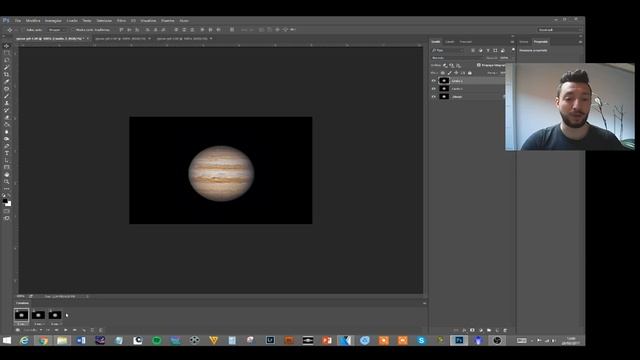Add layer mask from Layers panel footer

pos(472,330)
